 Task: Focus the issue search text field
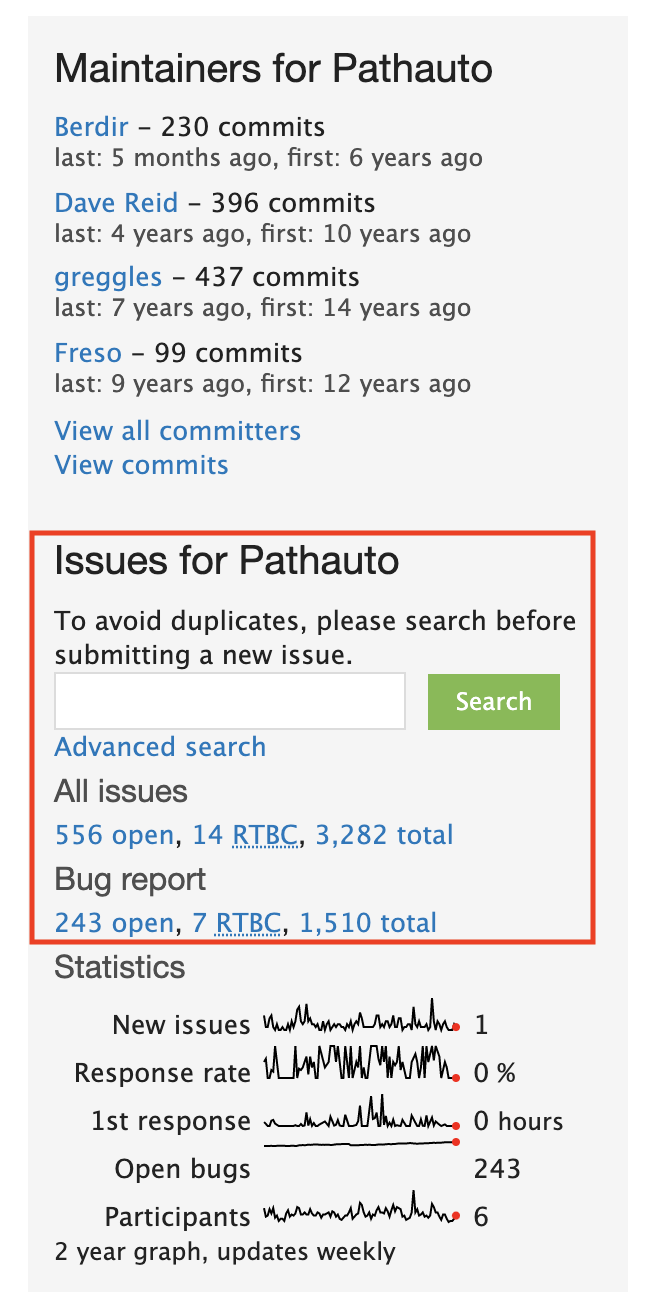coord(230,701)
